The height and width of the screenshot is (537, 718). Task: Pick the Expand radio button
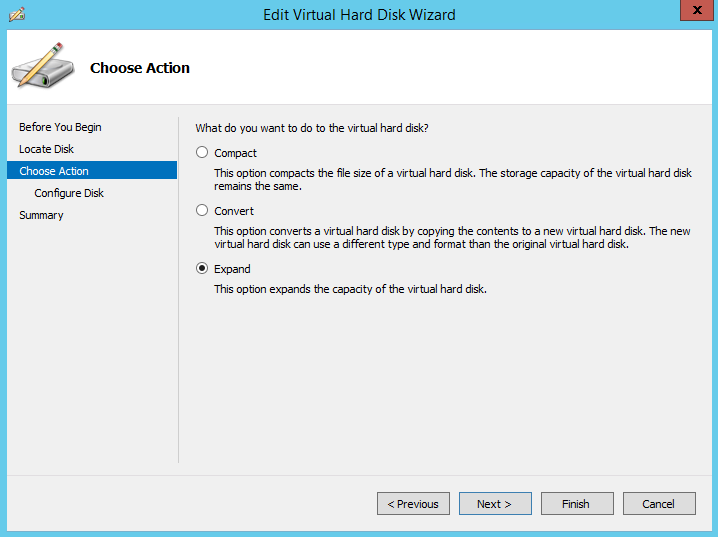click(x=203, y=269)
